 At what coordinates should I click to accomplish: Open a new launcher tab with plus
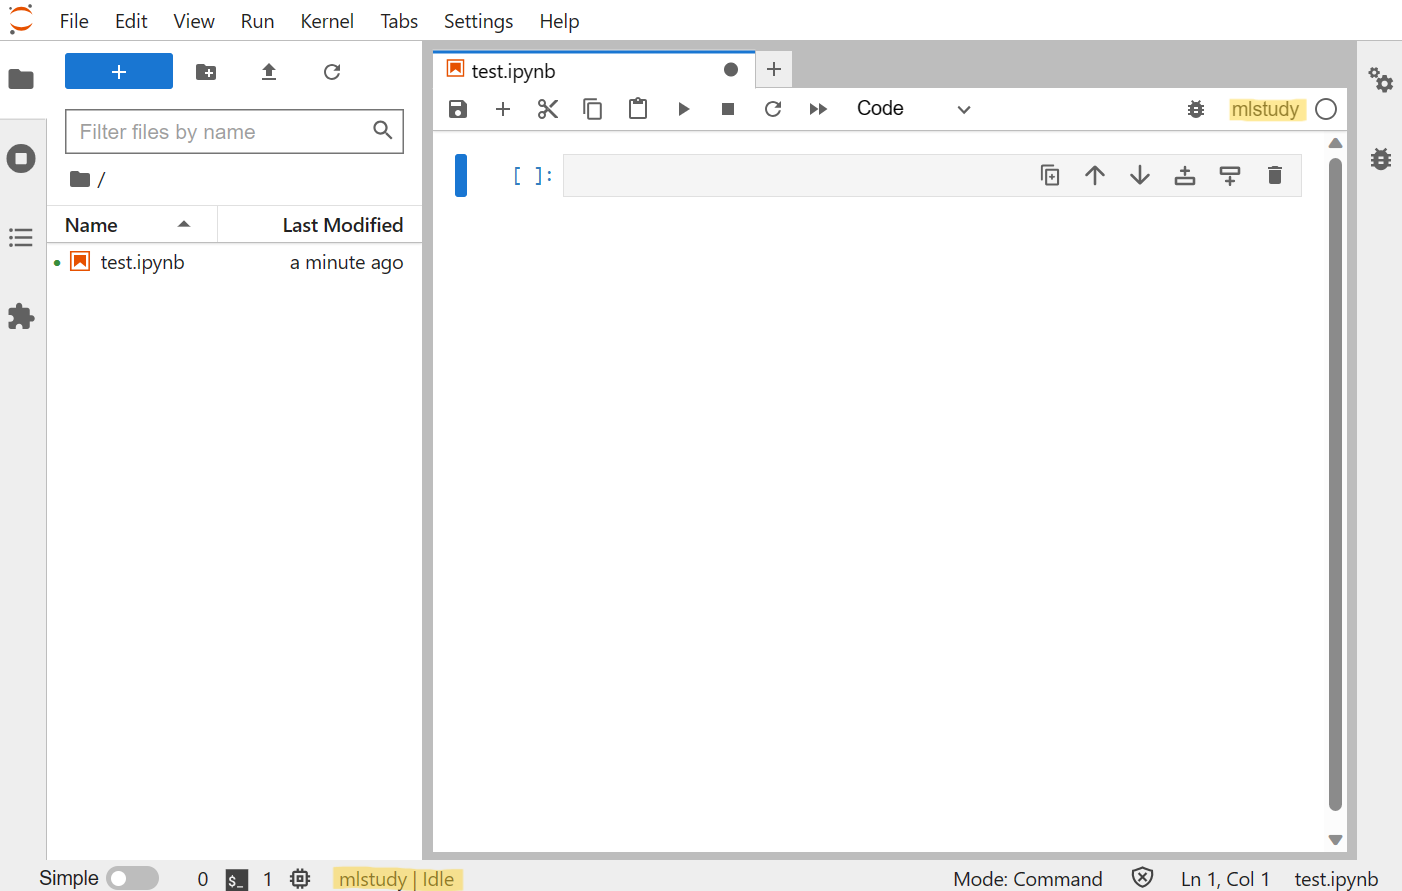point(773,69)
